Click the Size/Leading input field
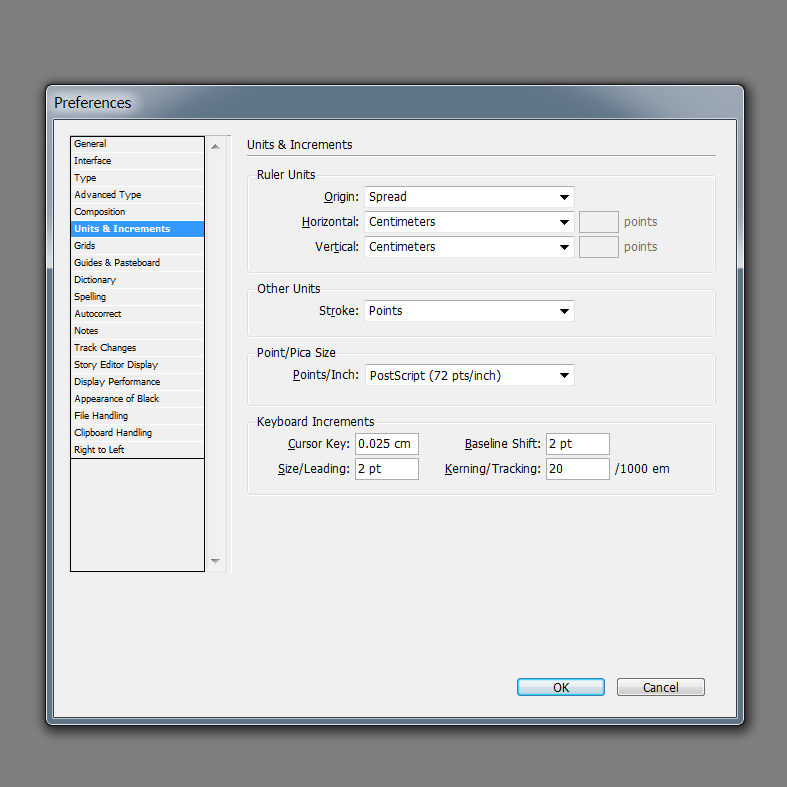 point(386,469)
